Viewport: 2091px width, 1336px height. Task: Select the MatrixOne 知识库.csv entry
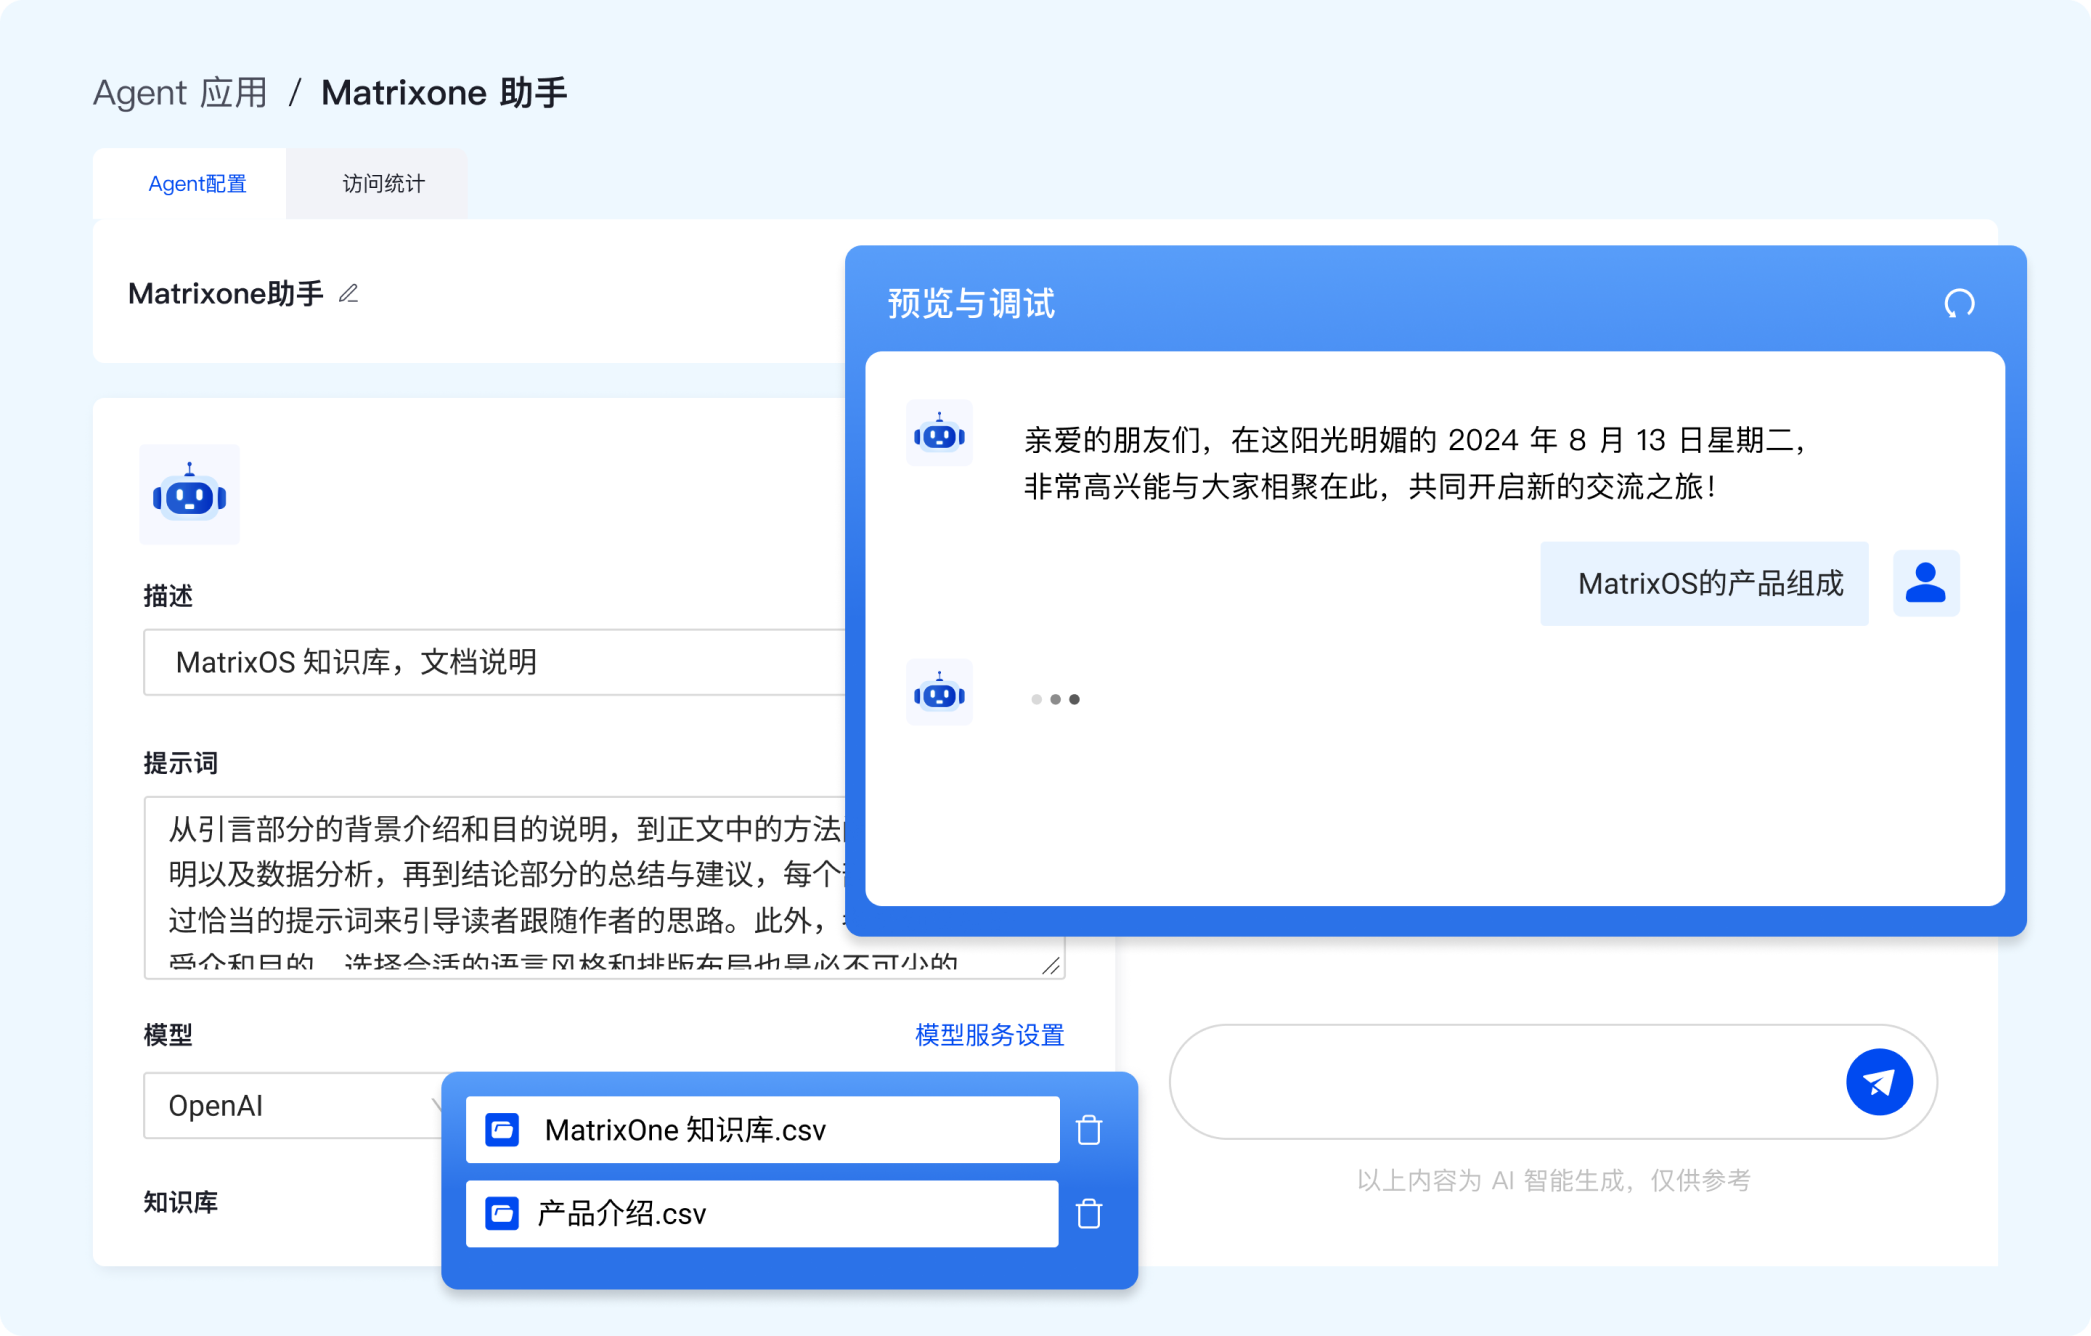(762, 1130)
